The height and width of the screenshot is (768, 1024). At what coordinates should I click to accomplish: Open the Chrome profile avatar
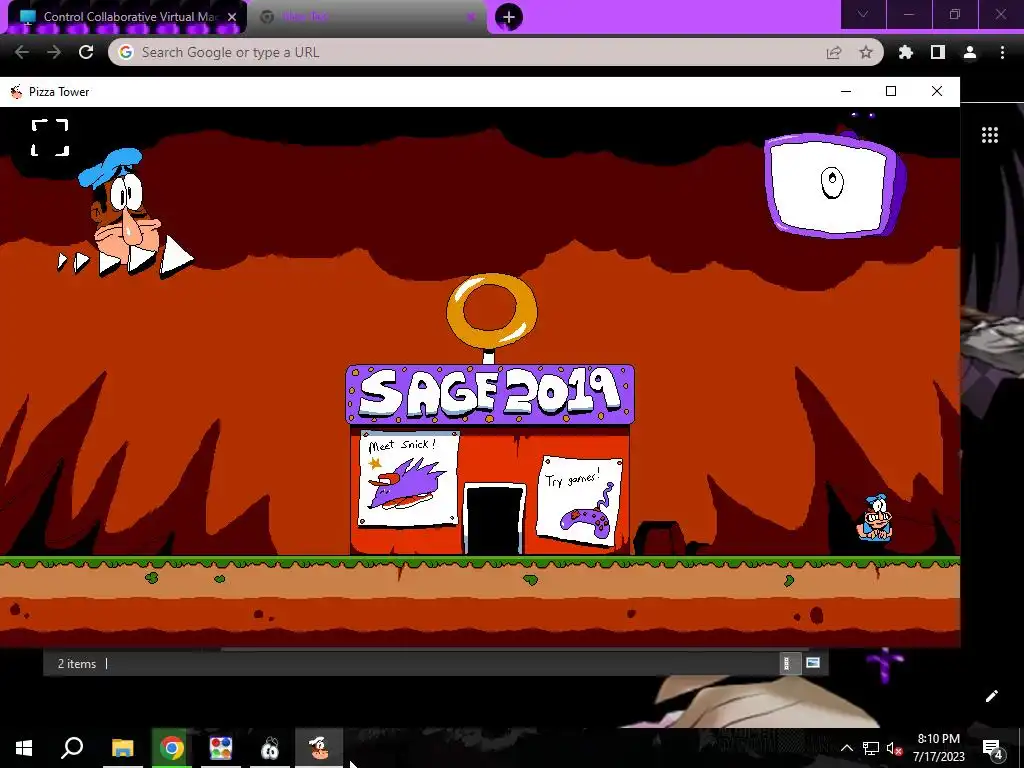tap(970, 52)
